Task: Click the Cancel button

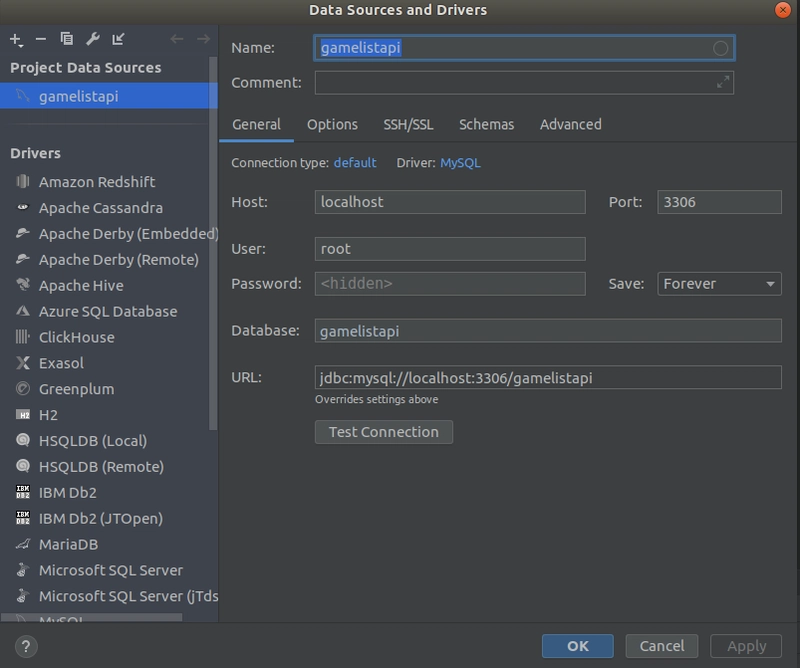Action: pos(662,646)
